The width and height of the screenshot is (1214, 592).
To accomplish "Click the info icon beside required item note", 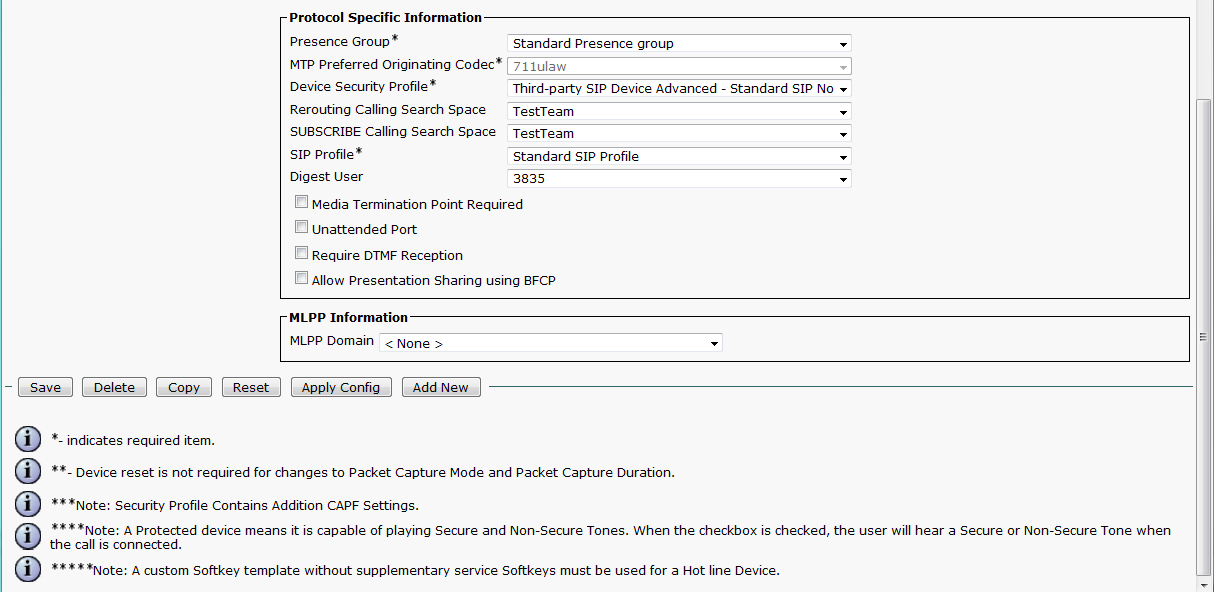I will coord(28,439).
